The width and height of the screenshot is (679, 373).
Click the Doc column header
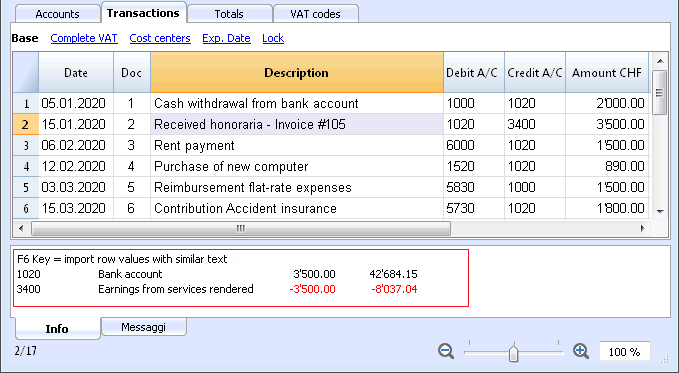click(132, 72)
